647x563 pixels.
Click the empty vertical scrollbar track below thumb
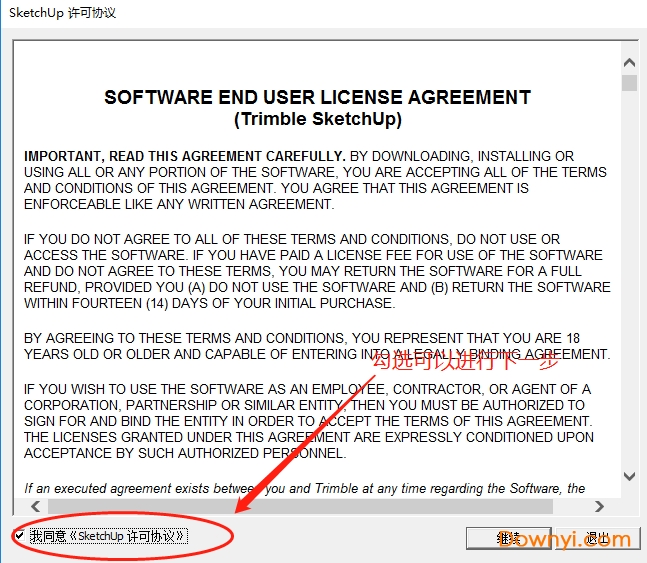pyautogui.click(x=629, y=300)
